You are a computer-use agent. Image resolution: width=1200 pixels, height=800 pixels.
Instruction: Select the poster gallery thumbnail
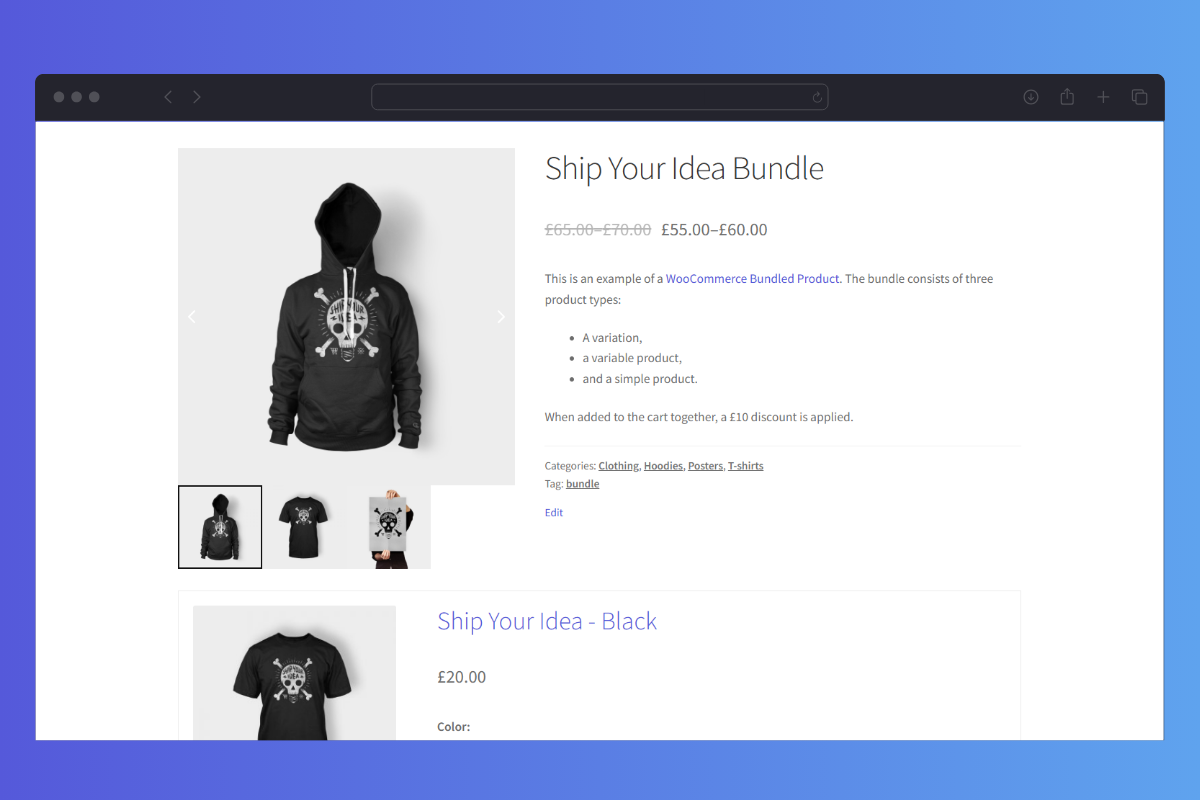click(x=389, y=527)
